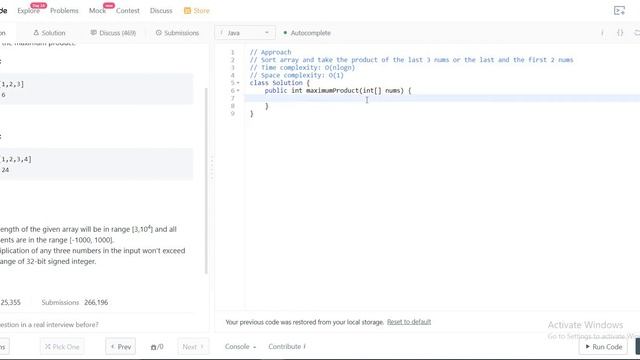Click the example output value 6
This screenshot has width=640, height=360.
pos(3,95)
